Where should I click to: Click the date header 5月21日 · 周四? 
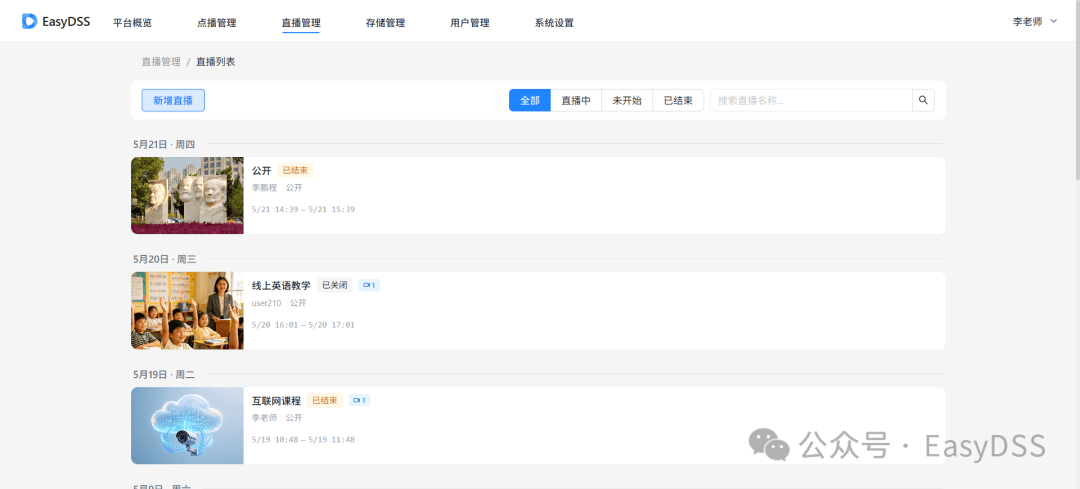(x=164, y=144)
